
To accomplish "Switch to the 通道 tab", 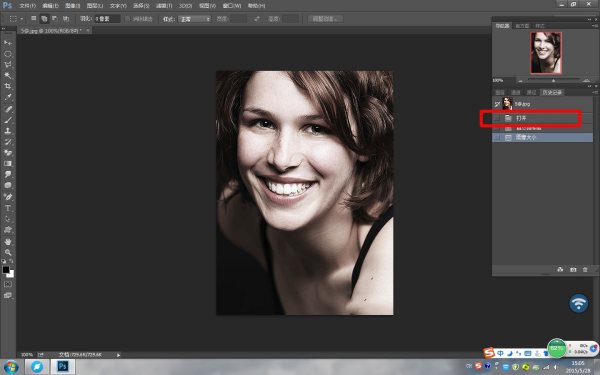I will click(515, 92).
